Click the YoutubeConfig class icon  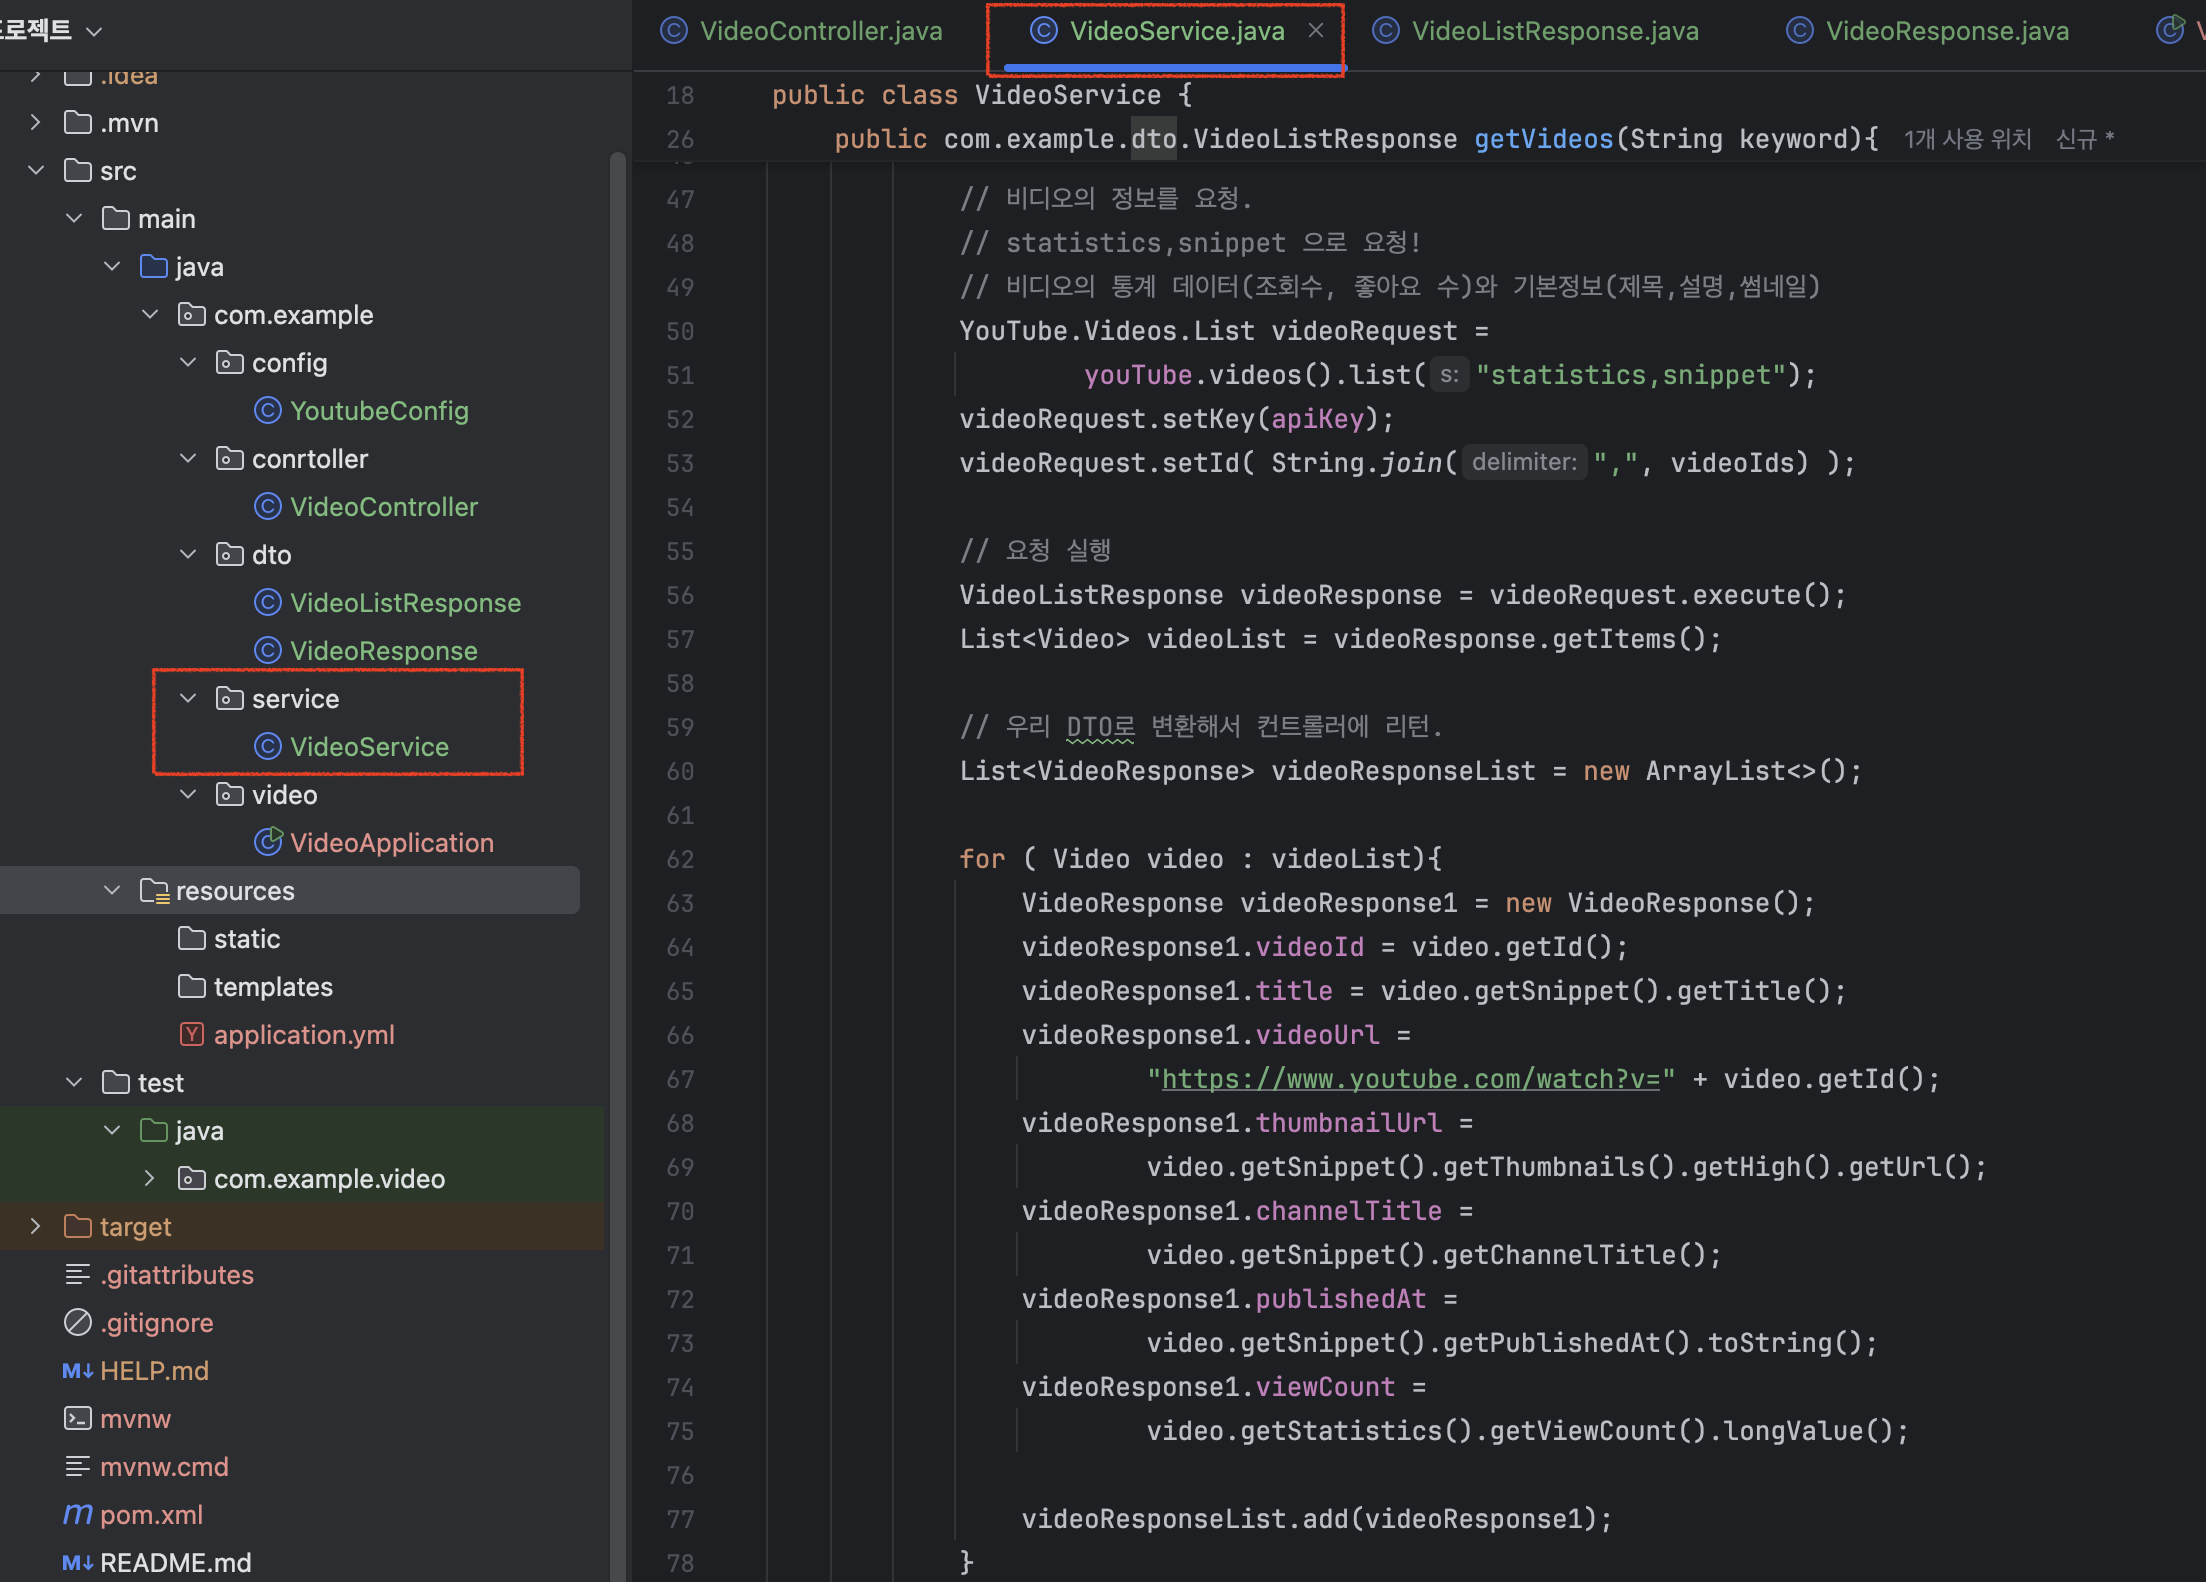pyautogui.click(x=268, y=411)
